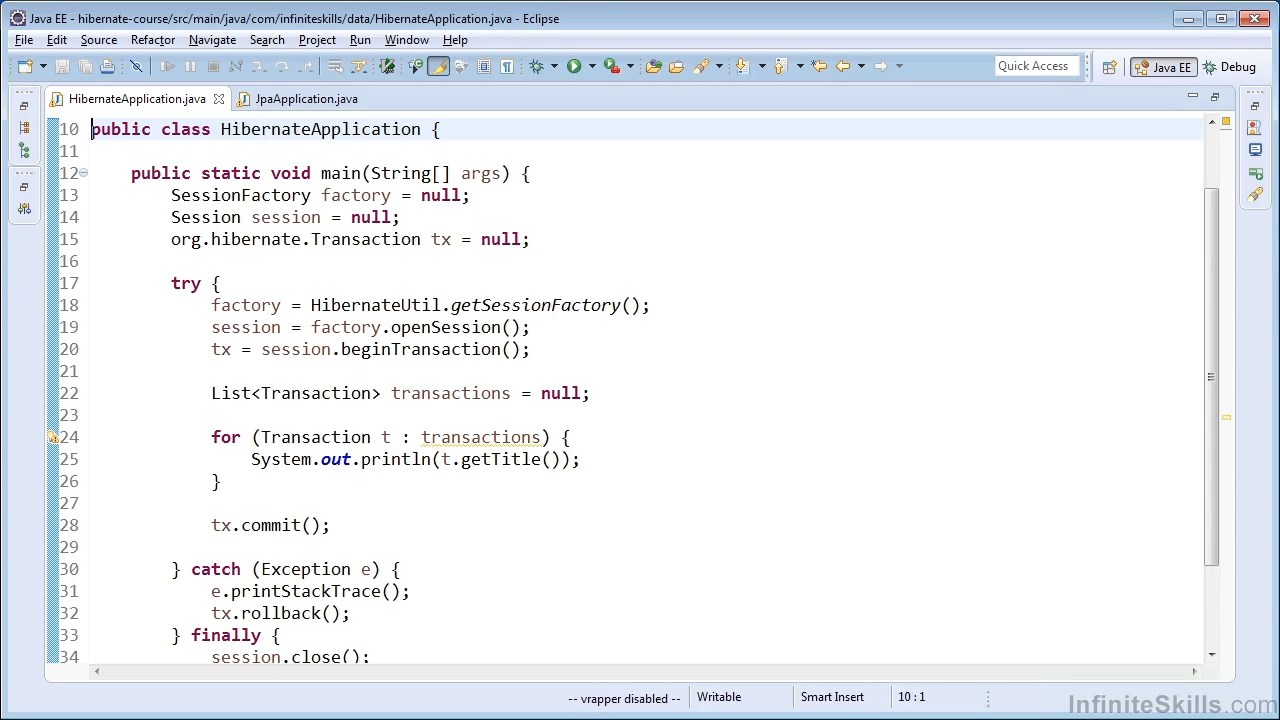The width and height of the screenshot is (1280, 720).
Task: Open the New wizard dropdown arrow
Action: [x=43, y=66]
